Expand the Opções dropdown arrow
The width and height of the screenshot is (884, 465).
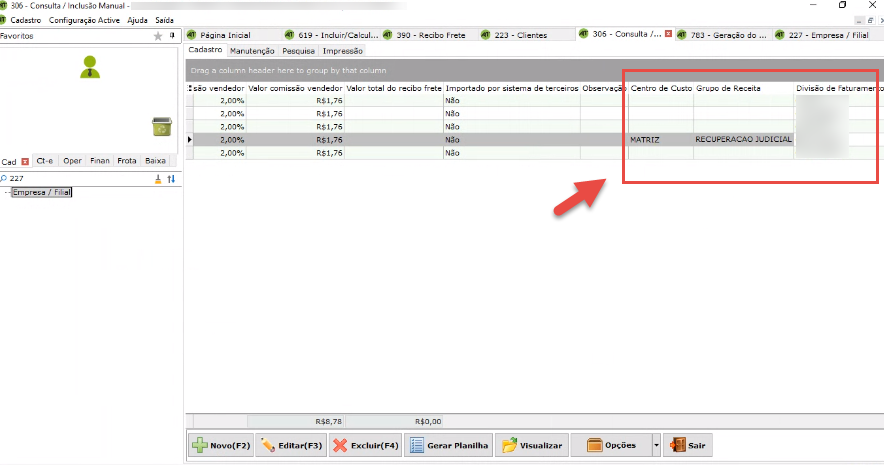click(x=655, y=446)
